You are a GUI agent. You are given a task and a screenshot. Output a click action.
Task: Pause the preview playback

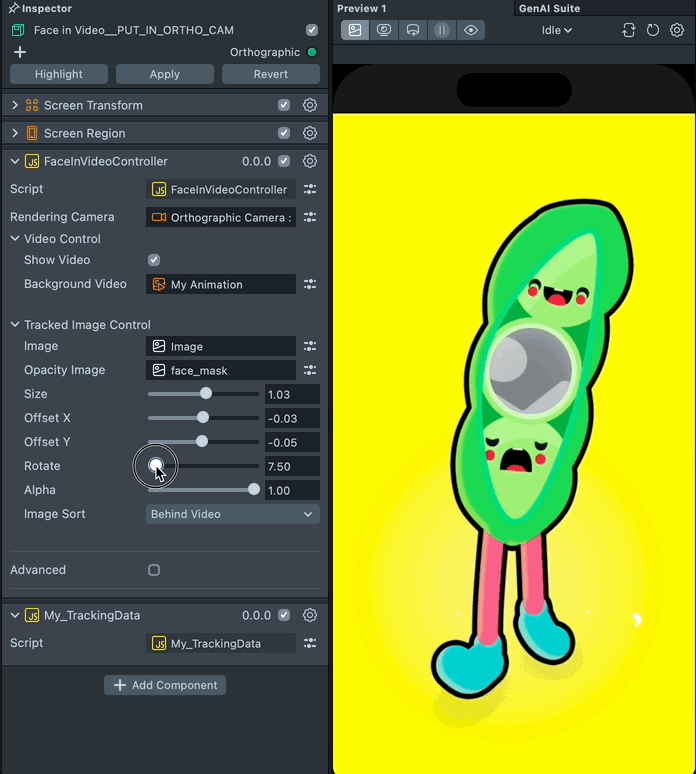(x=442, y=30)
